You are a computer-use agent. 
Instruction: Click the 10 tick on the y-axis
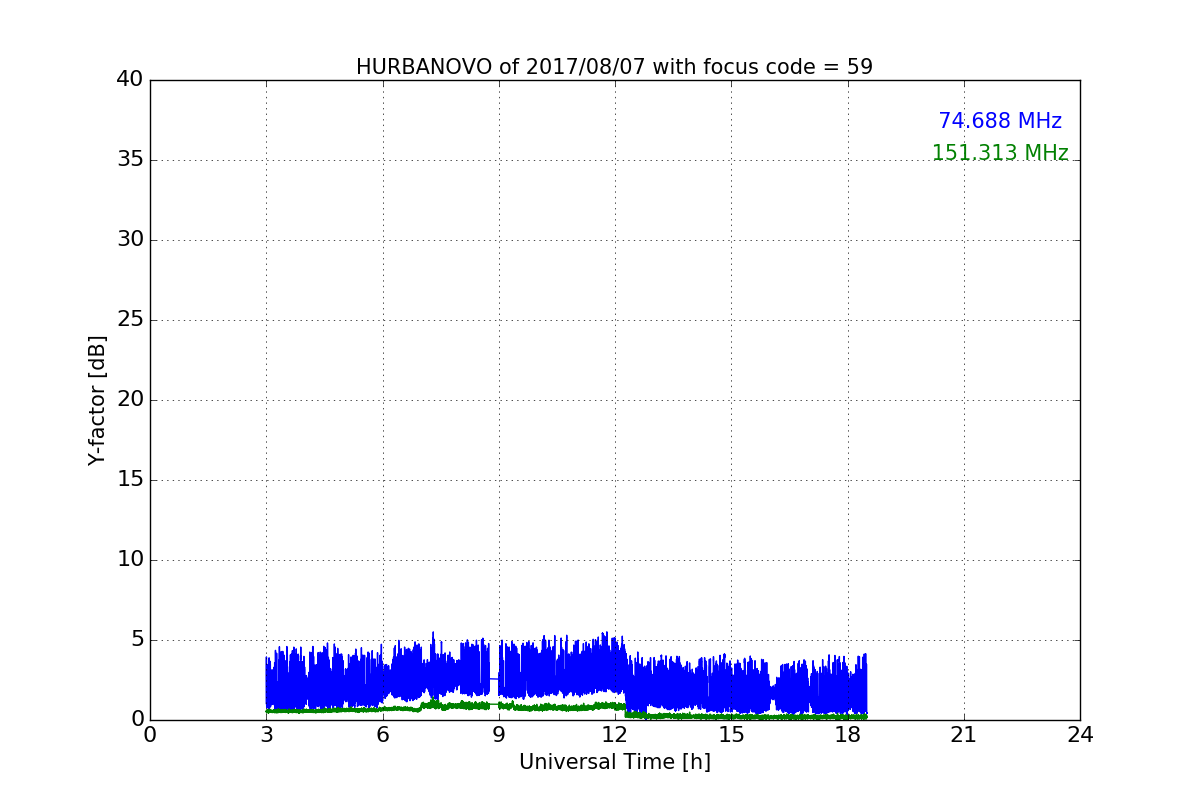(130, 560)
